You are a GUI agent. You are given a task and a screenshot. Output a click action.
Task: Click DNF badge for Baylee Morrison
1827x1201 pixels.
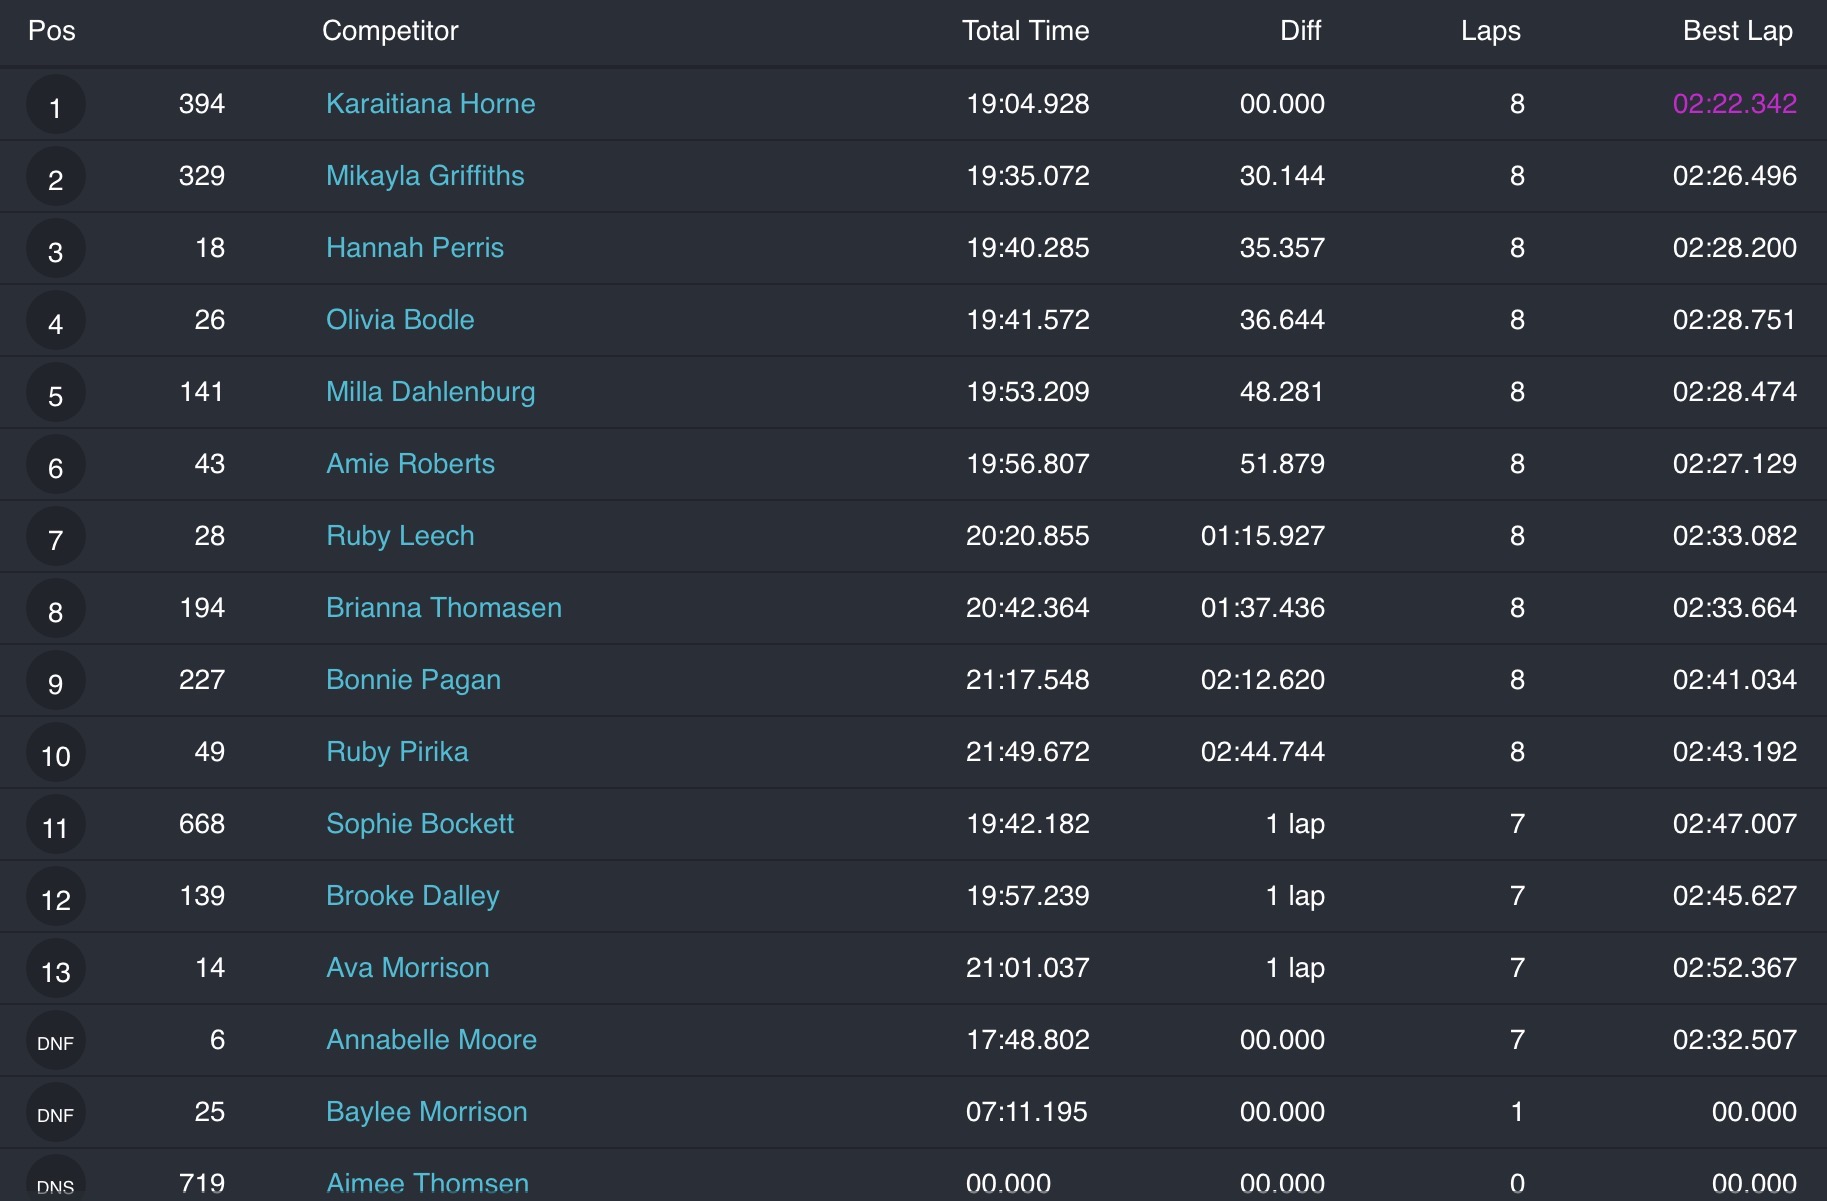(55, 1114)
